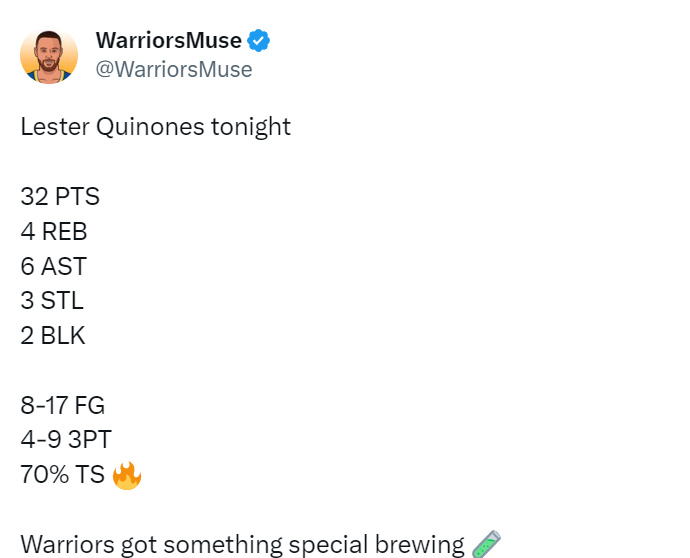Click the 3 STL stat line
Screen dimensions: 690x558
pos(52,301)
